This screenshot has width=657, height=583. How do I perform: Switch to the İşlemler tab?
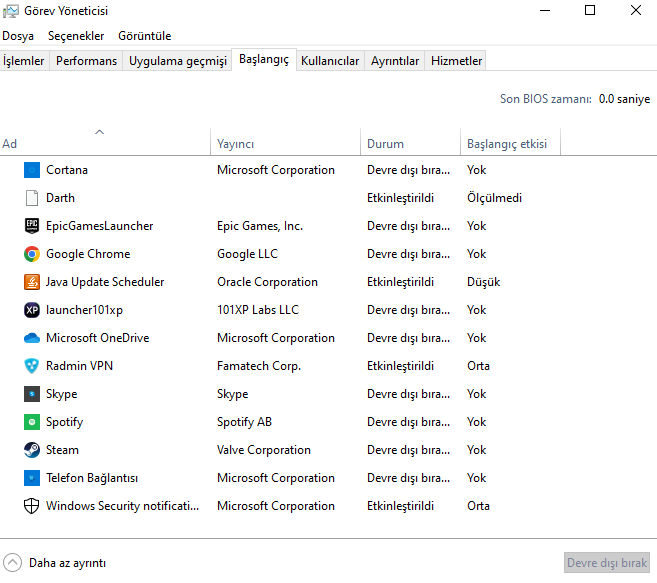click(x=24, y=61)
